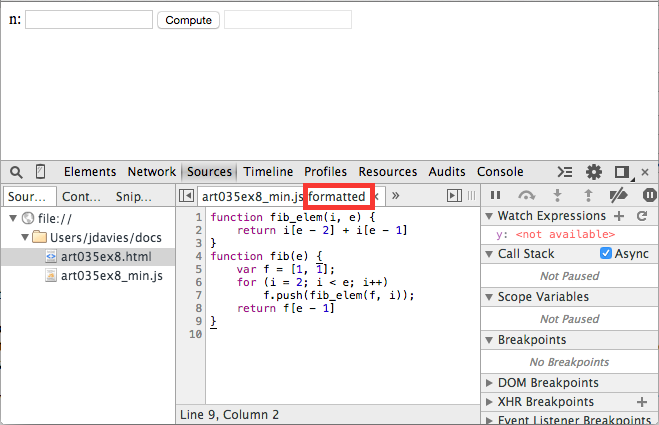
Task: Select the Sources panel tab
Action: [209, 172]
